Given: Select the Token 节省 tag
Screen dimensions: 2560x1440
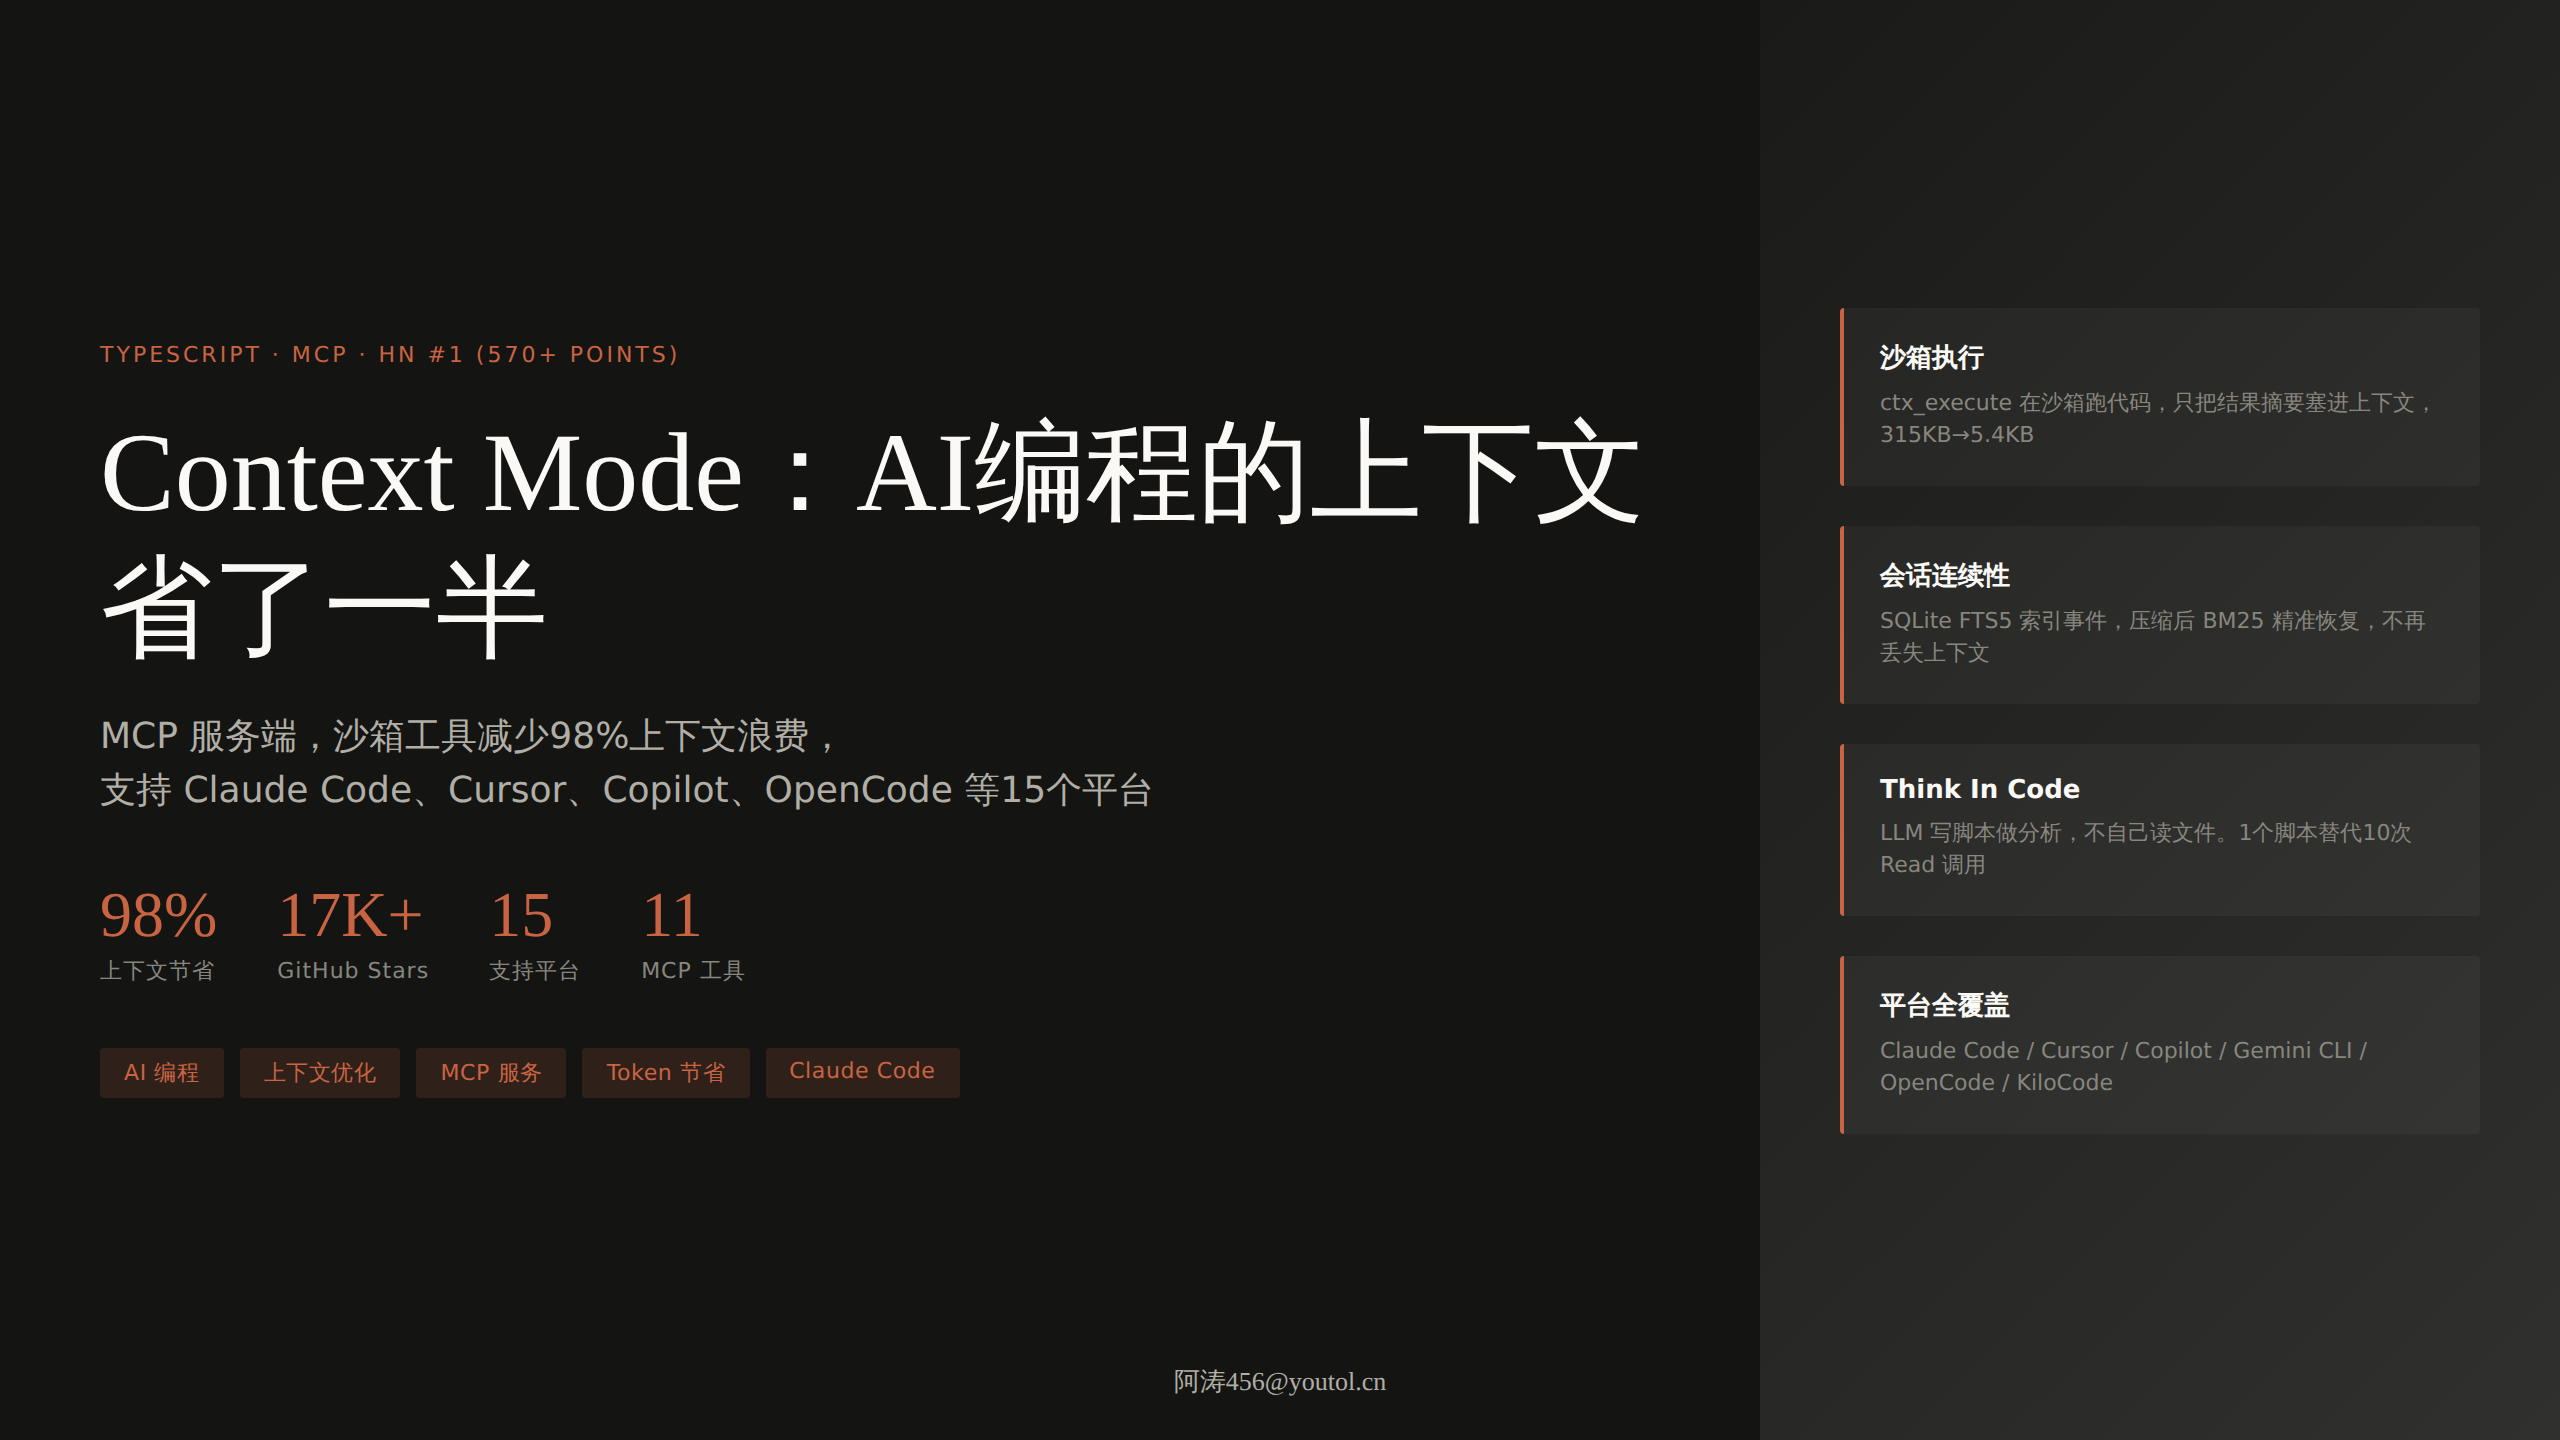Looking at the screenshot, I should (x=666, y=1072).
